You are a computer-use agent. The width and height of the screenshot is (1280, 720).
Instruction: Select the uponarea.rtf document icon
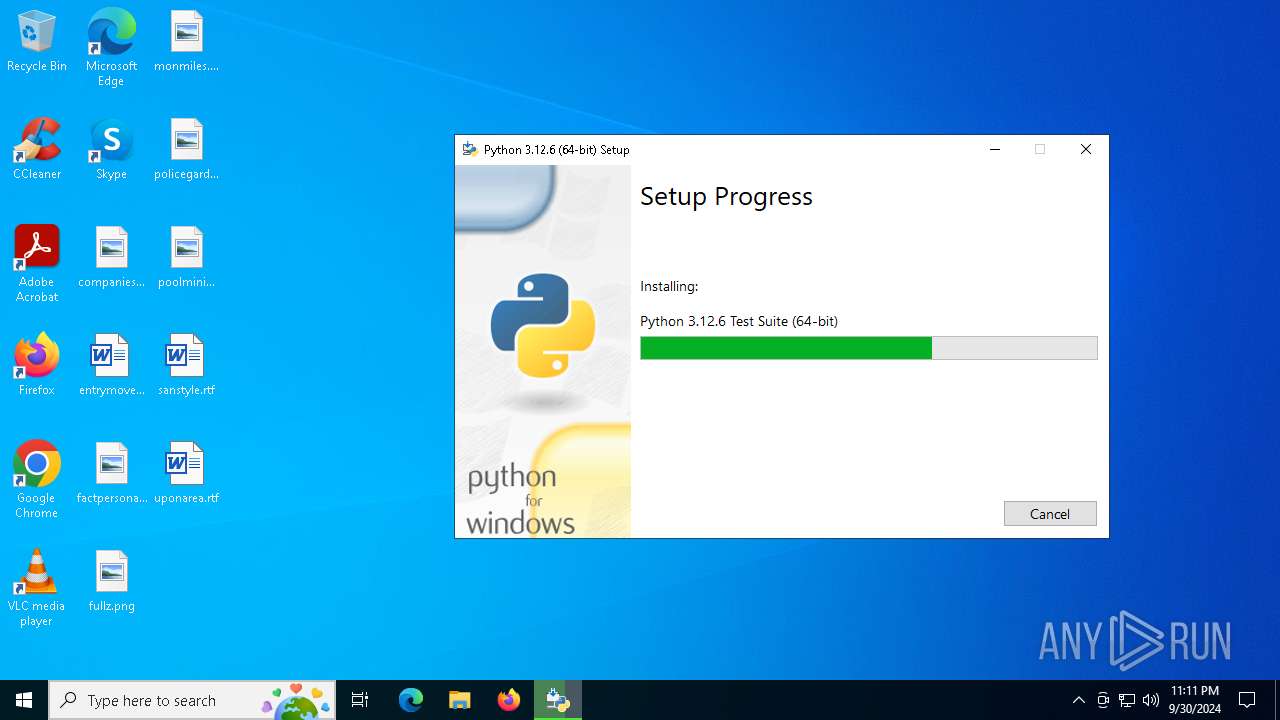(186, 474)
